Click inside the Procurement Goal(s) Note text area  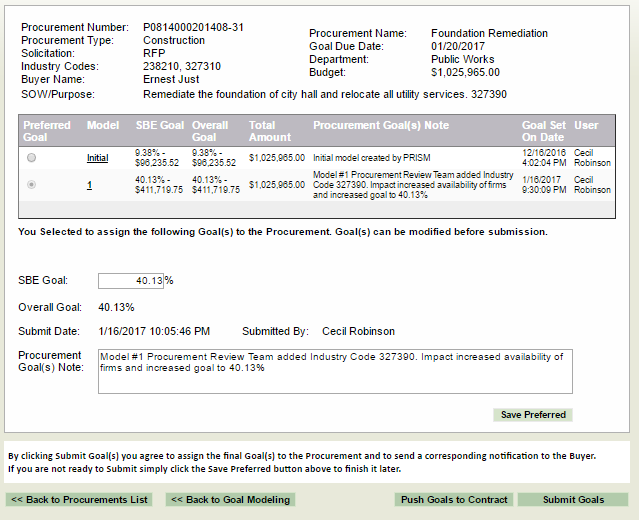[x=334, y=371]
